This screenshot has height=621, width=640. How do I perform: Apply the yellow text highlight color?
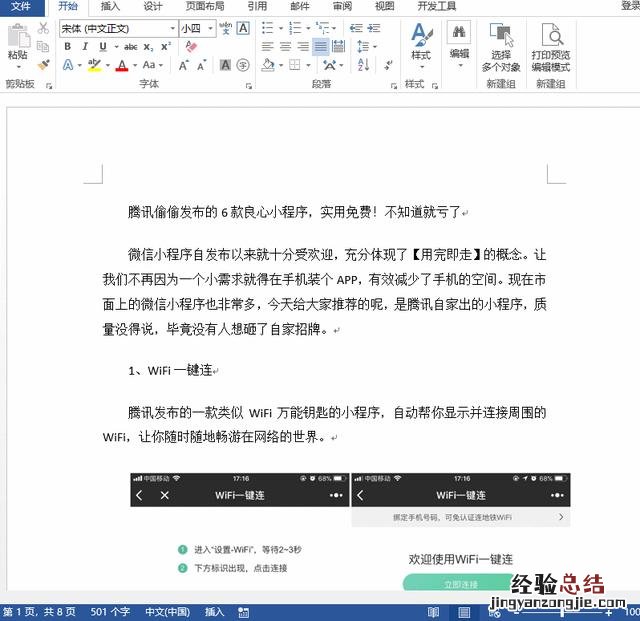(94, 65)
